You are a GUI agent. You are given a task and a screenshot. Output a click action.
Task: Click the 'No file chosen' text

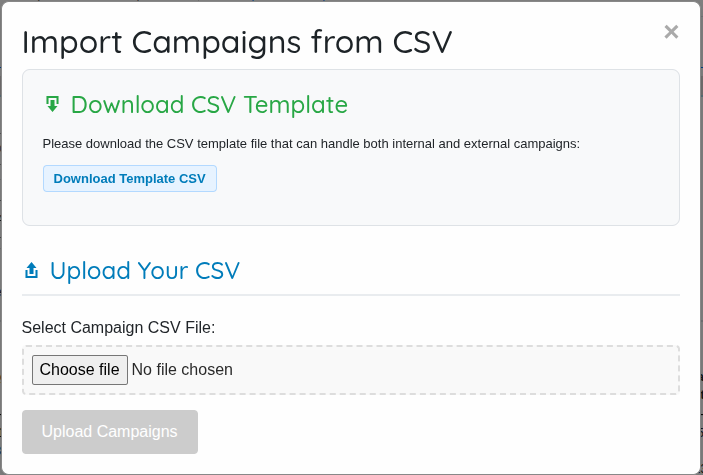click(182, 370)
